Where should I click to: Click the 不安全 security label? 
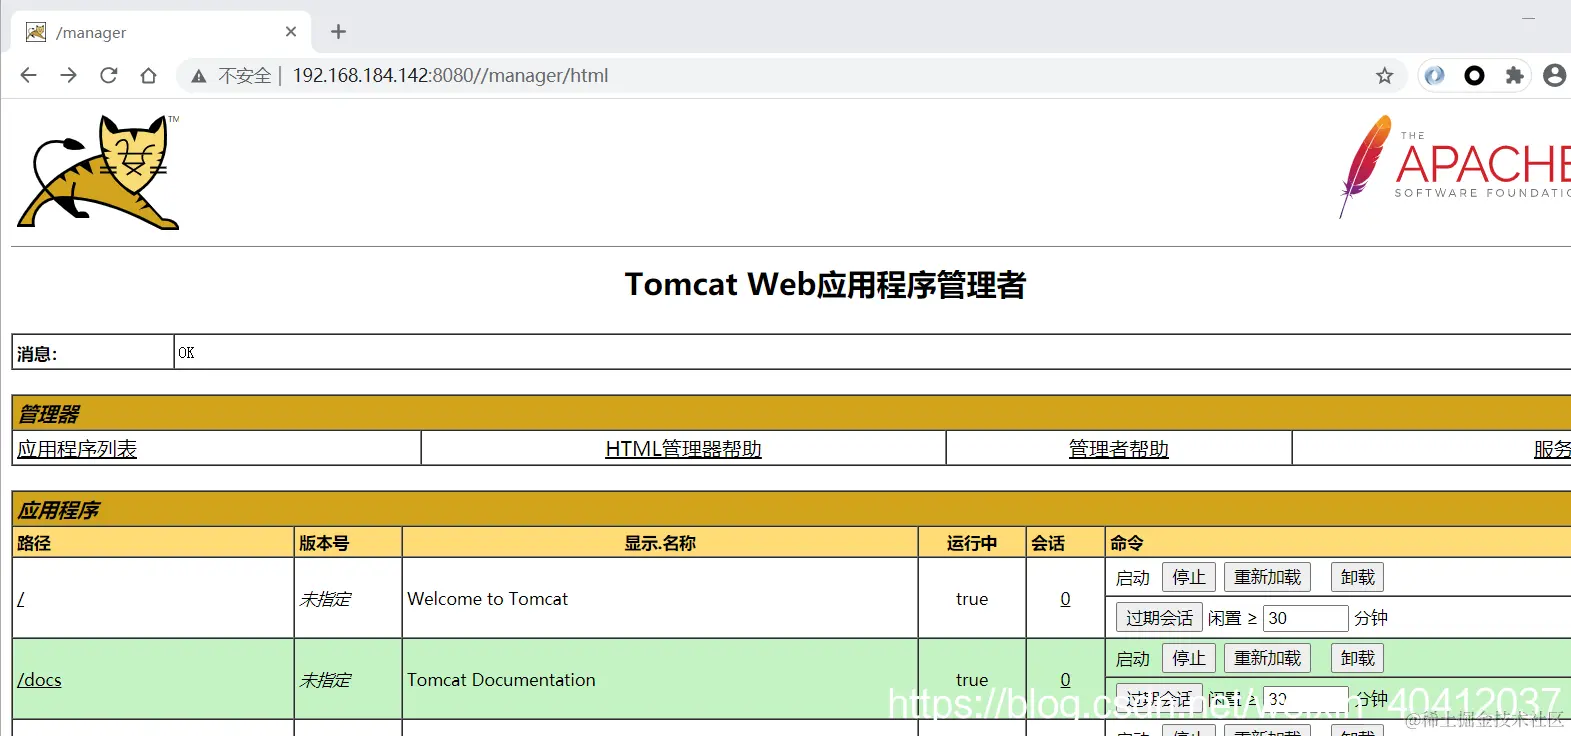(x=245, y=76)
